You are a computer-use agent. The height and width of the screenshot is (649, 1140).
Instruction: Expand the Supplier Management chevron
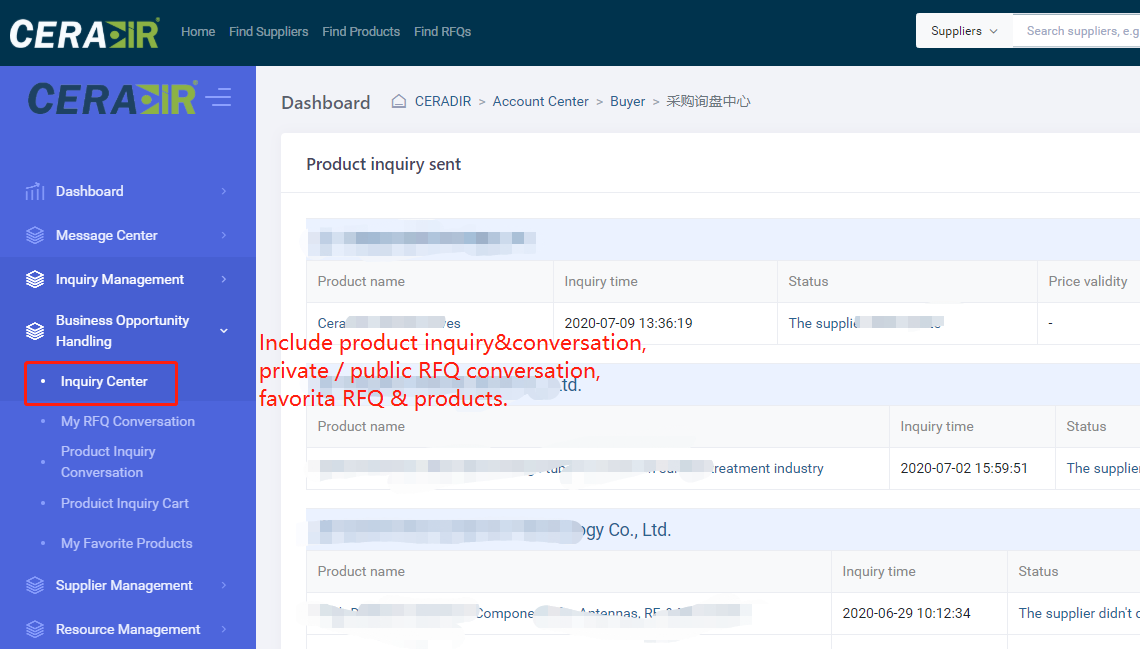coord(224,585)
